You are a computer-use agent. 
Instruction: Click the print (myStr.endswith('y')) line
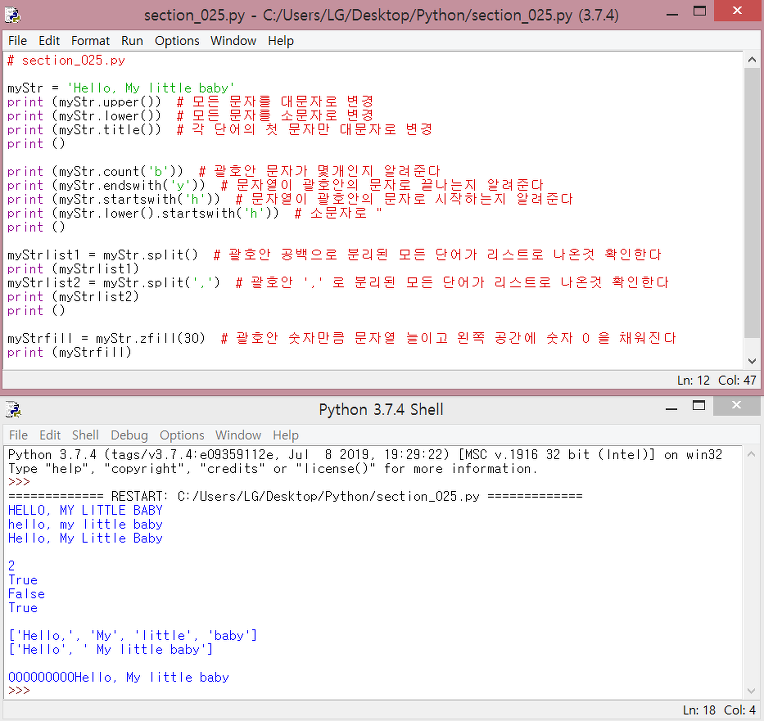(275, 185)
